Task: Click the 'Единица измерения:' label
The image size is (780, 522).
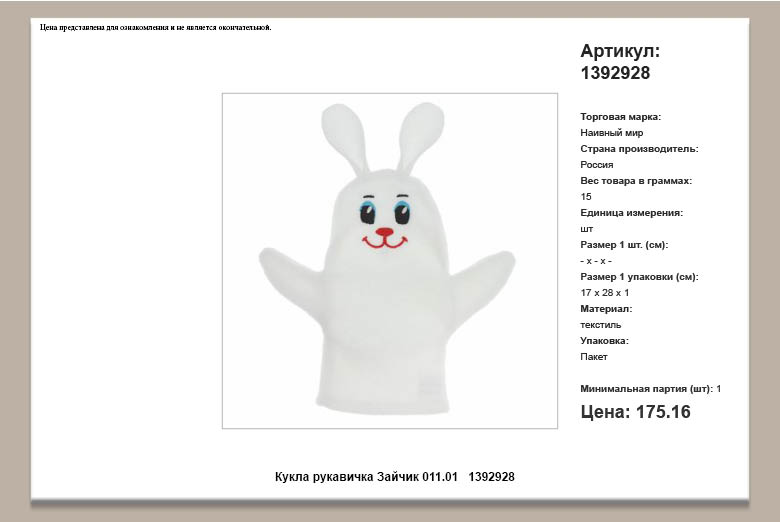Action: coord(631,212)
